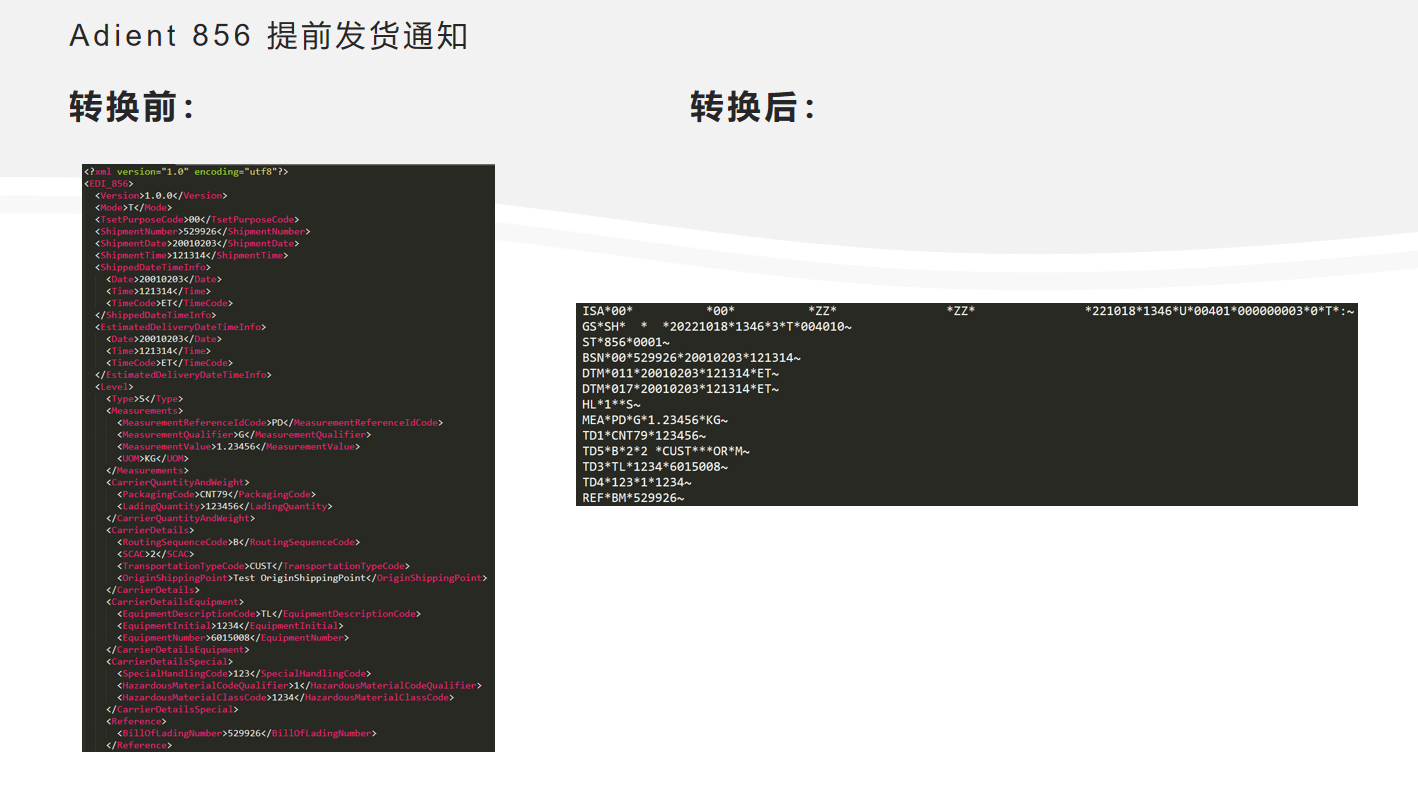Screen dimensions: 1418x792
Task: Click the HL*1**S~ segment
Action: [x=612, y=404]
